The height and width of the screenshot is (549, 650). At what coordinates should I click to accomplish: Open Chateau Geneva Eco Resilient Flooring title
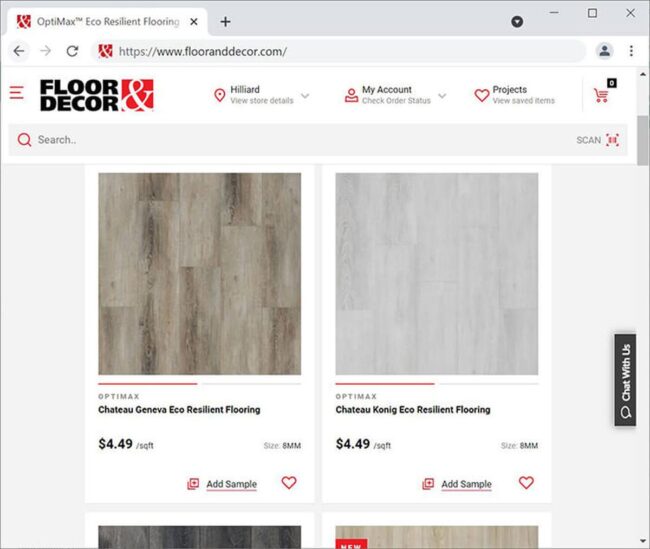tap(179, 410)
